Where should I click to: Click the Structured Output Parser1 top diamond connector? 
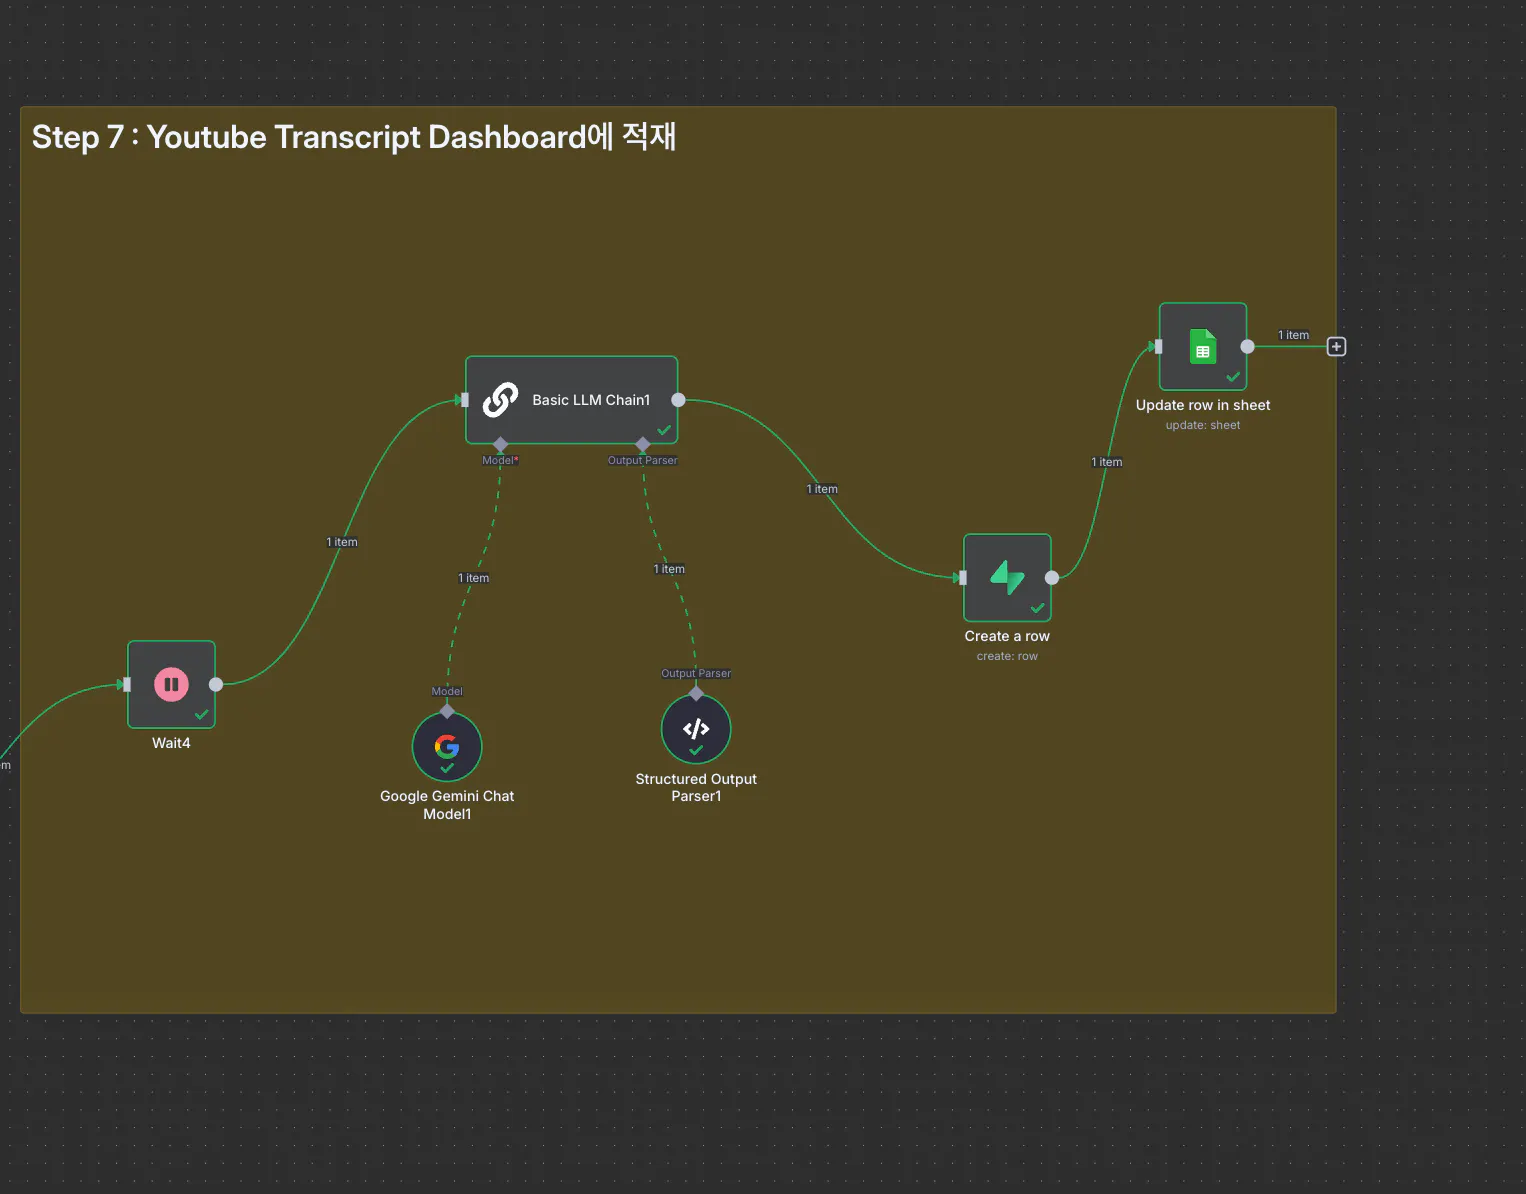(x=696, y=694)
